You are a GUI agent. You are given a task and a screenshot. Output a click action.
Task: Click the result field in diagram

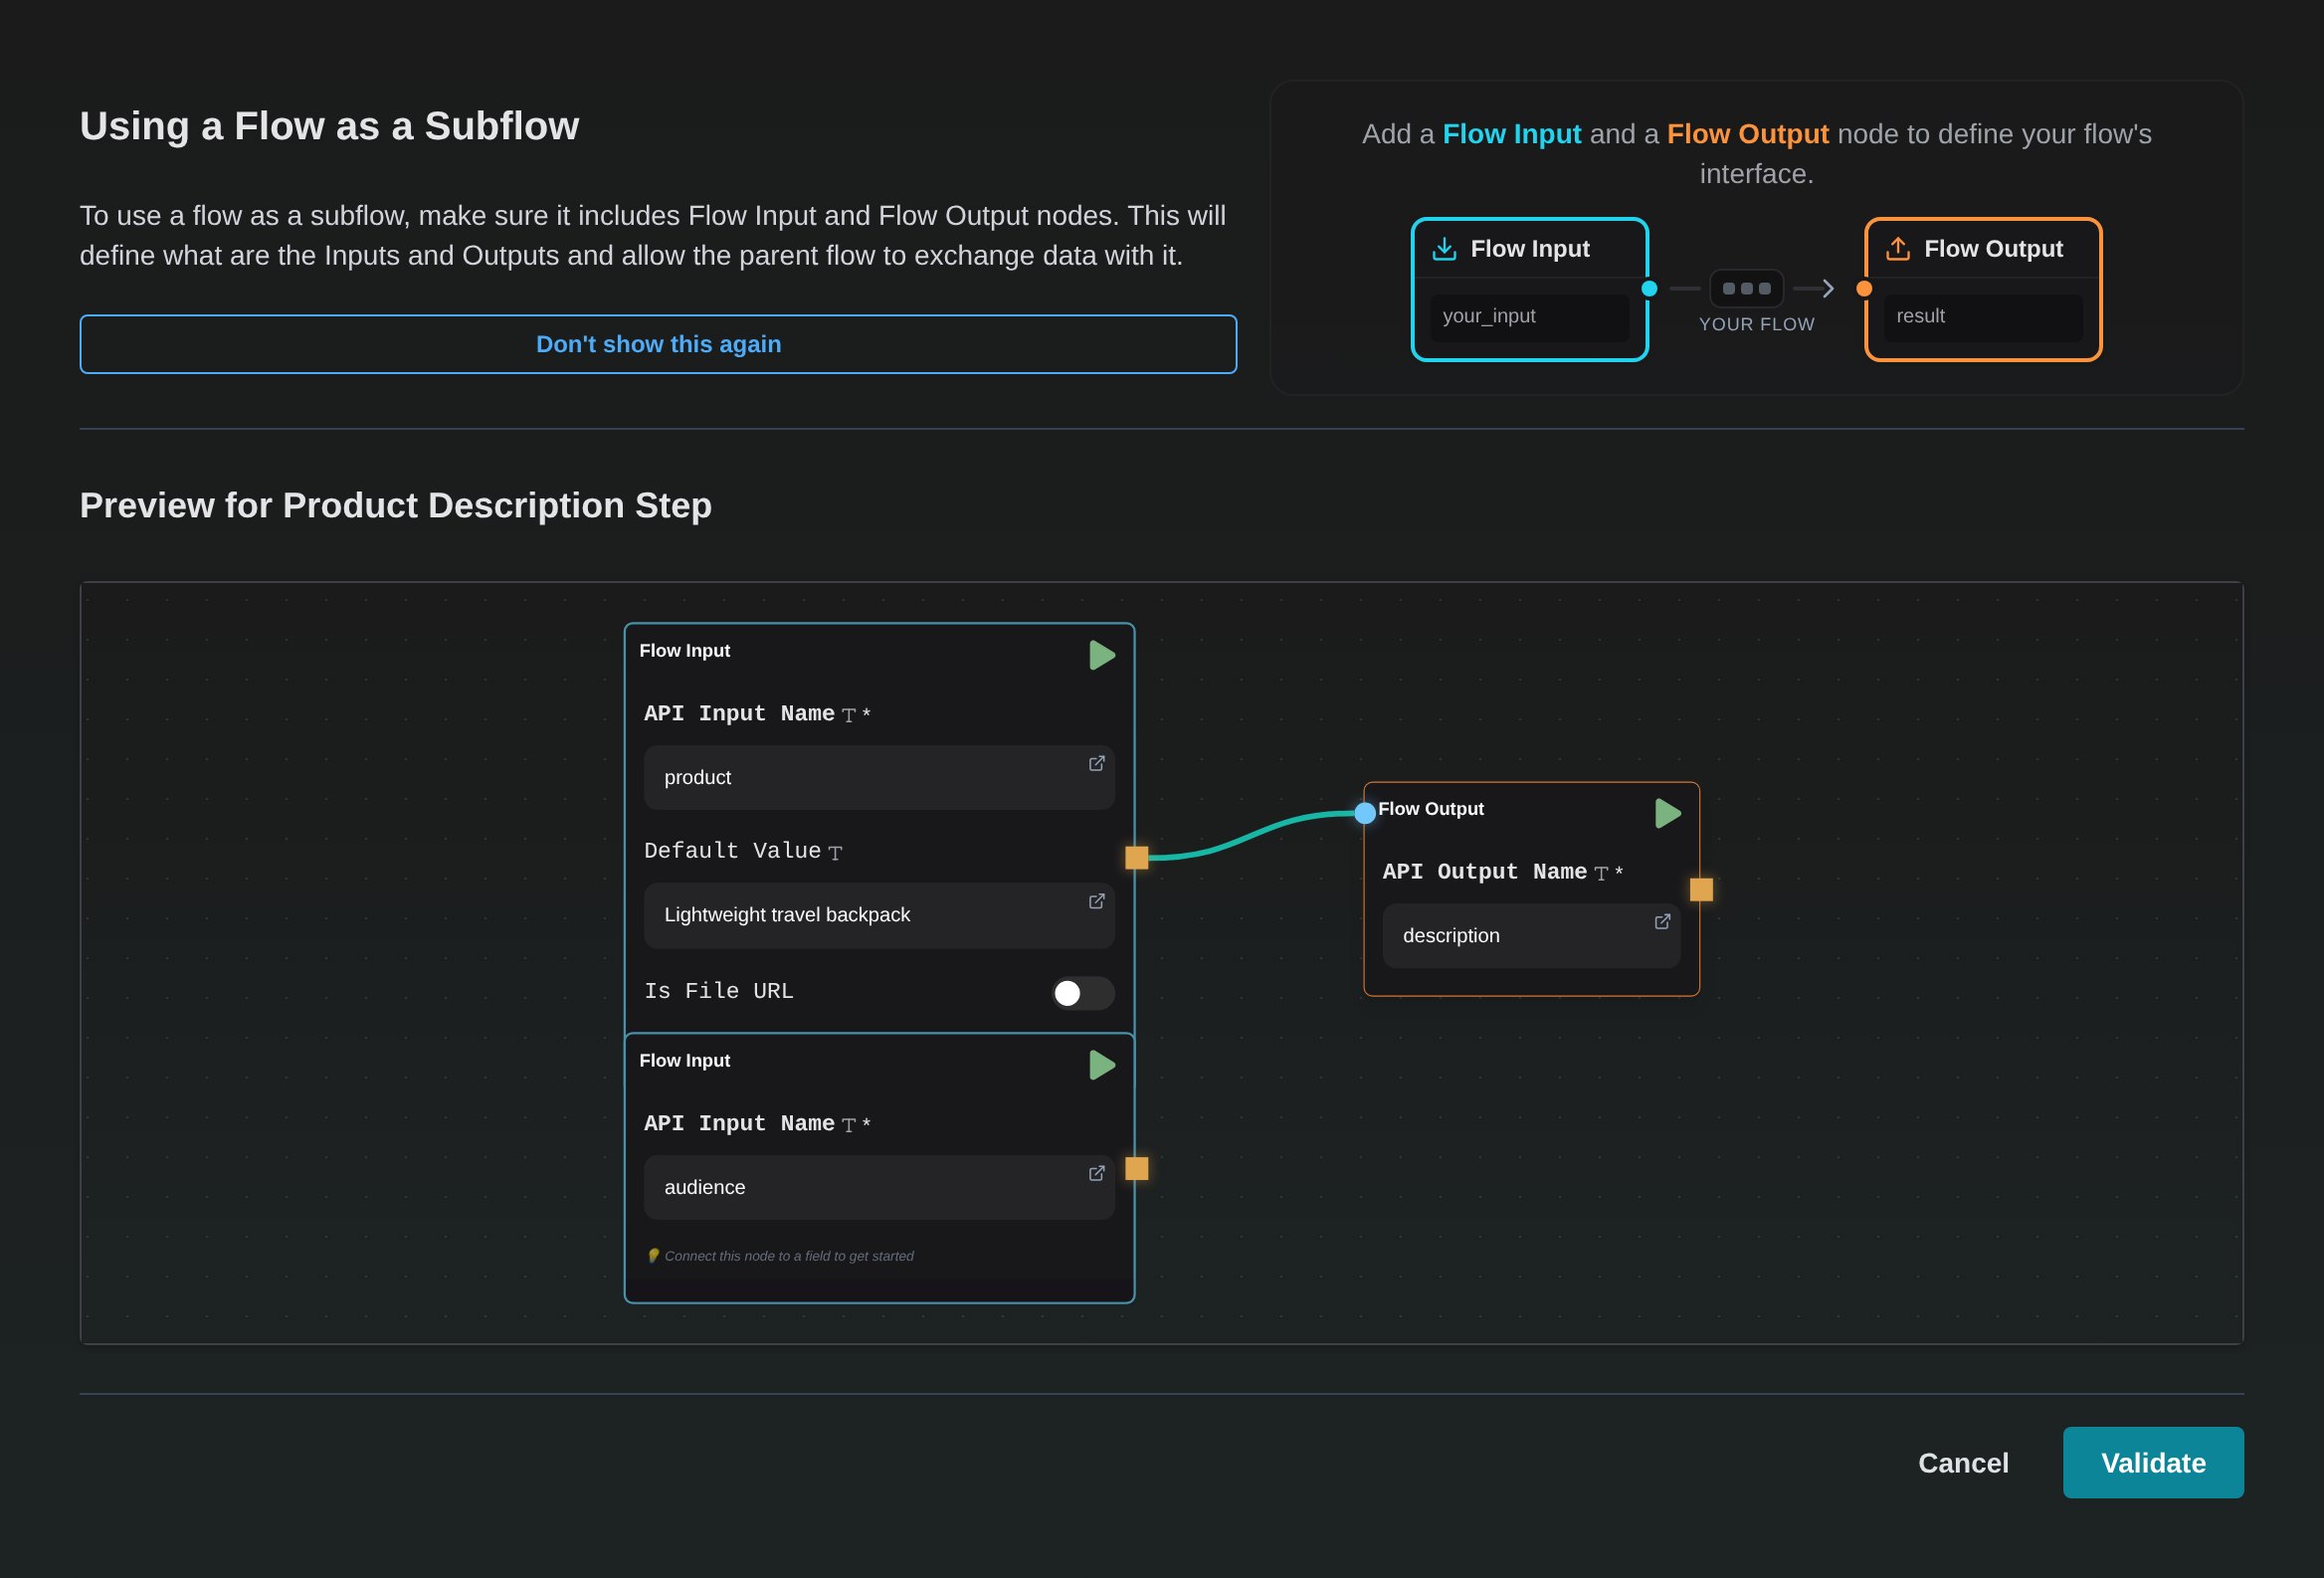pos(1984,318)
